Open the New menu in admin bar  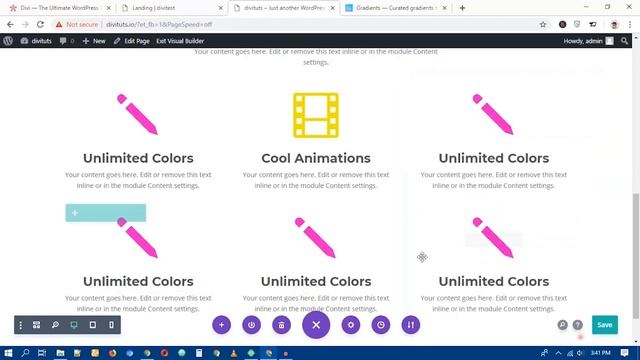pyautogui.click(x=94, y=41)
